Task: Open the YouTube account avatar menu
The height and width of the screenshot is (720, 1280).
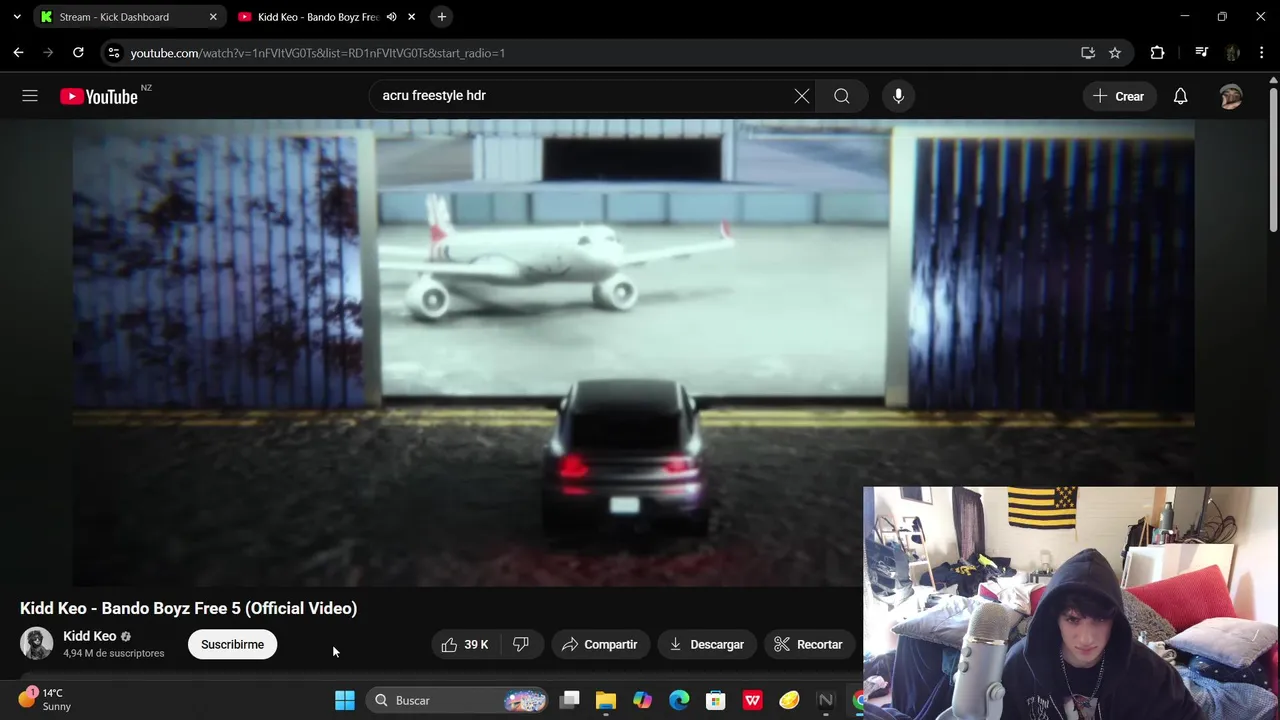Action: [x=1231, y=96]
